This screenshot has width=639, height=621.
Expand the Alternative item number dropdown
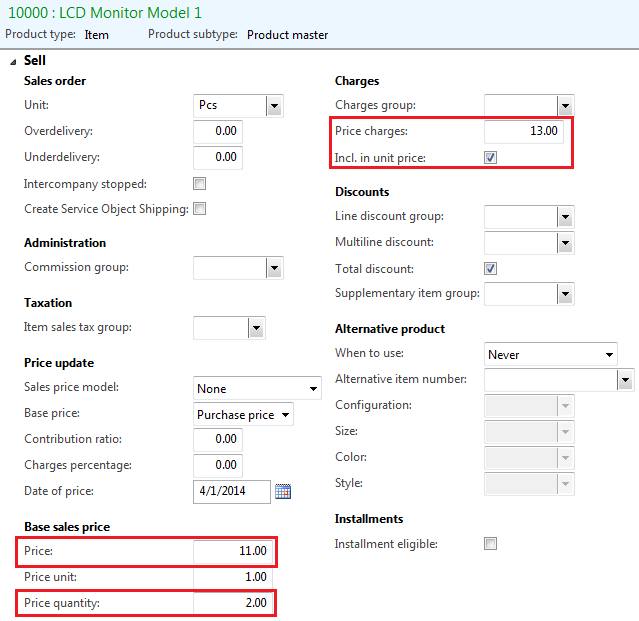(x=626, y=380)
